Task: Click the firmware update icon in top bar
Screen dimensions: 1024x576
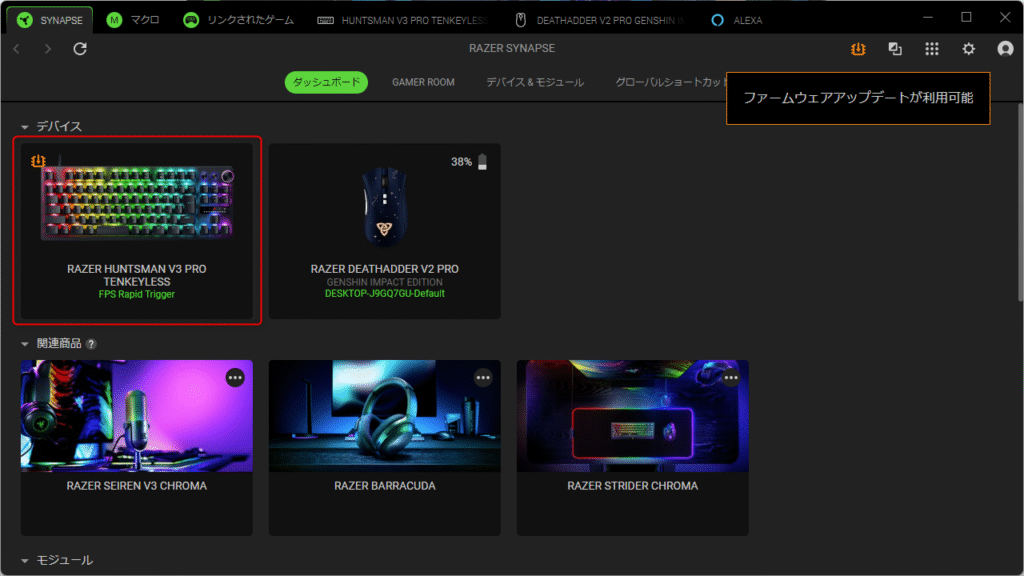Action: pyautogui.click(x=858, y=49)
